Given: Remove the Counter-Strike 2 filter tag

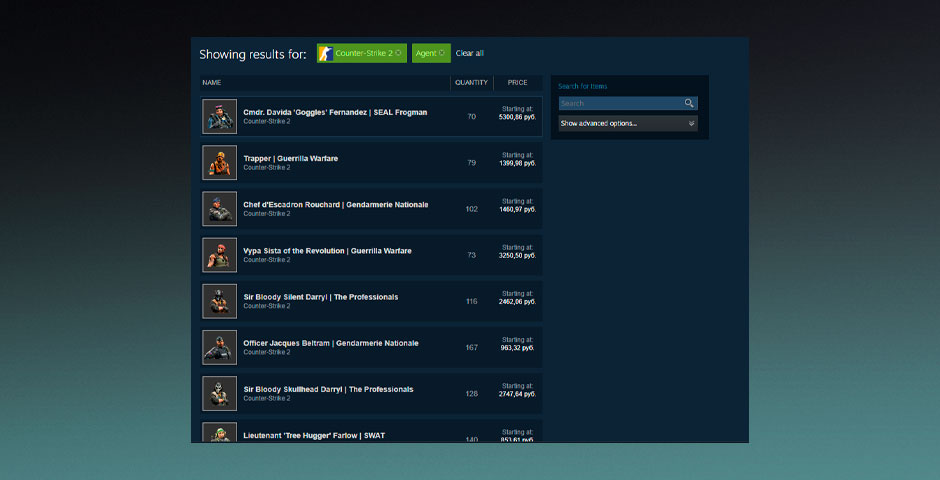Looking at the screenshot, I should coord(399,53).
